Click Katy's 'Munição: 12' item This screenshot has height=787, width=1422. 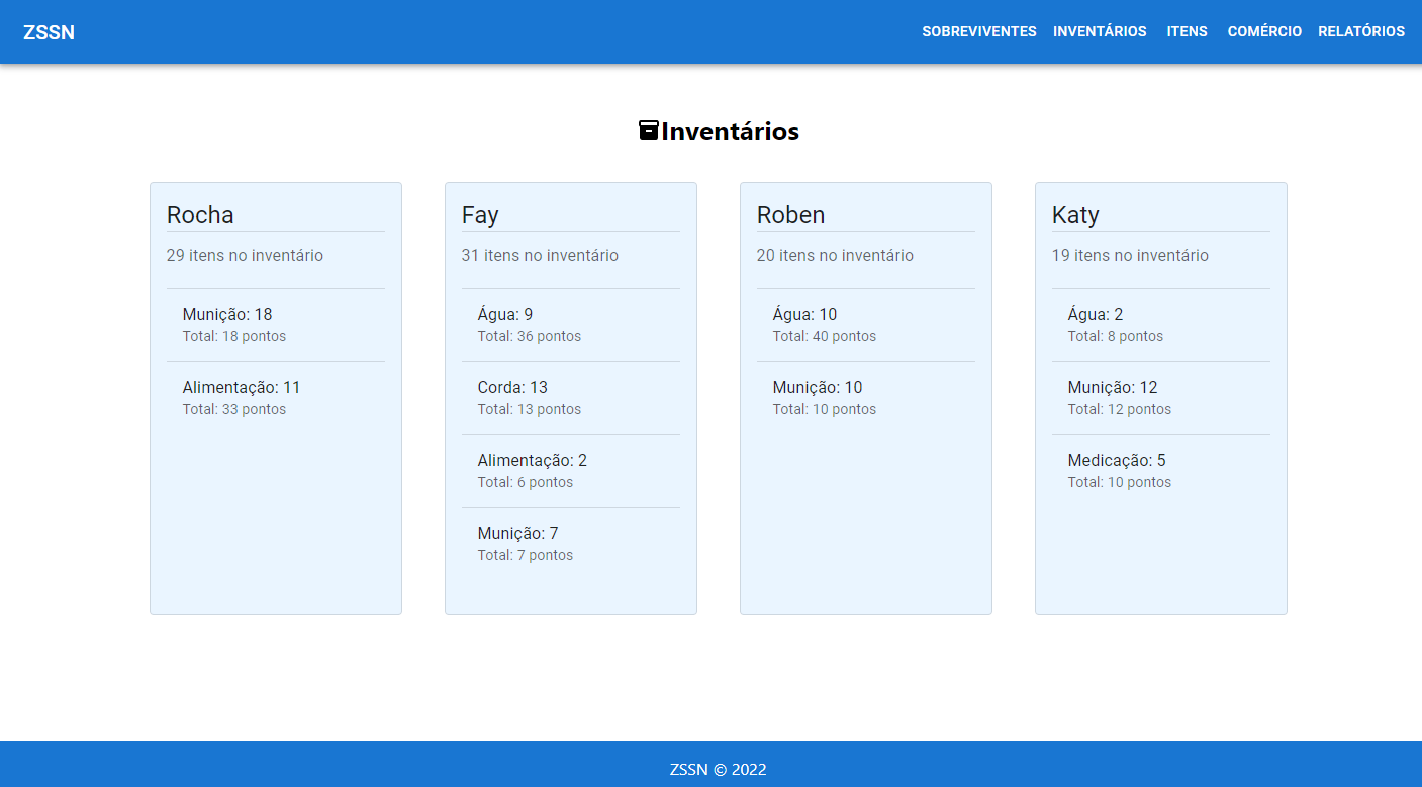tap(1112, 387)
